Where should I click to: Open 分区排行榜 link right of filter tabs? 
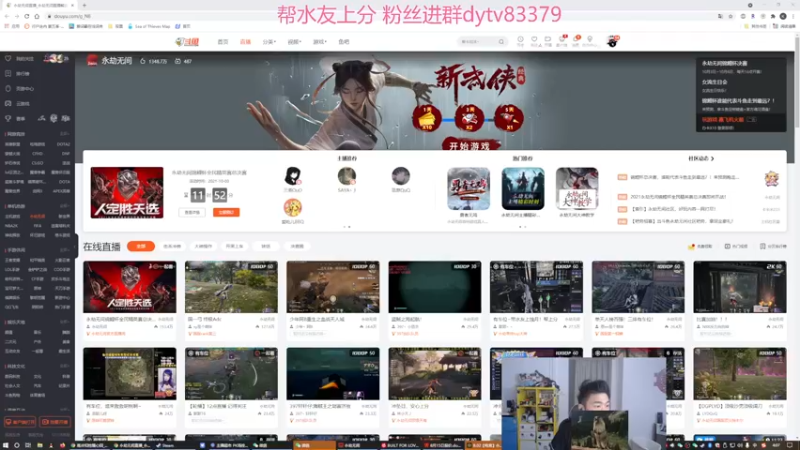click(773, 246)
